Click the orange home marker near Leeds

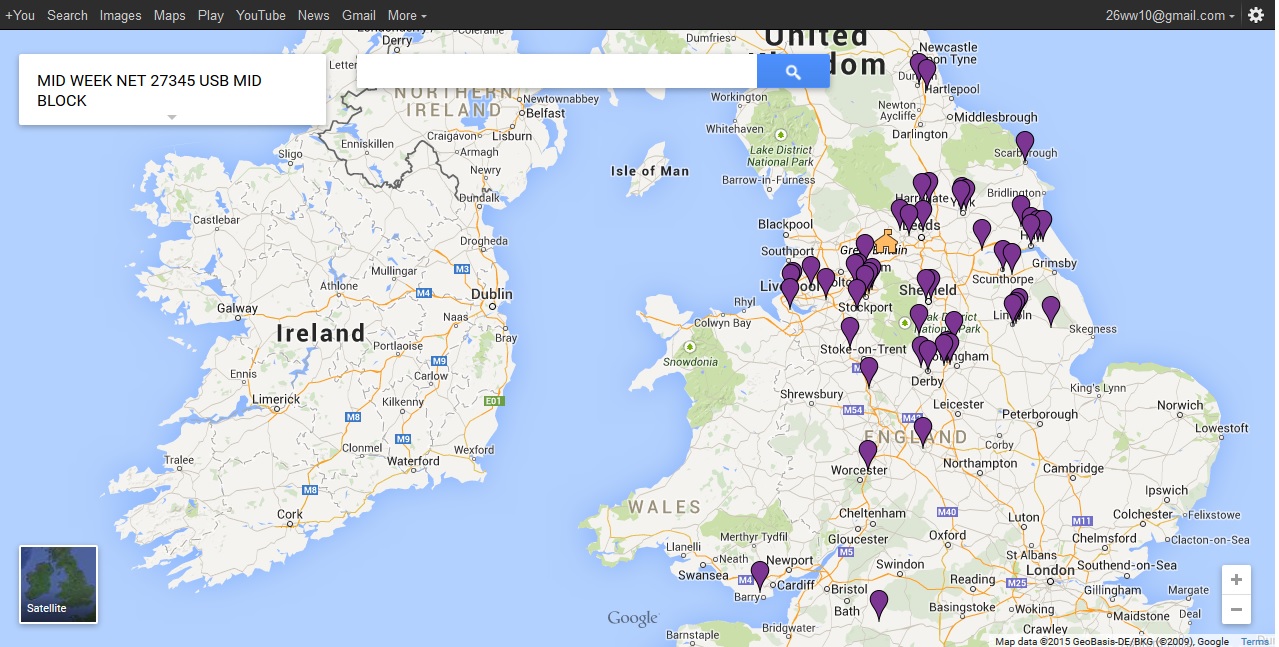(886, 241)
